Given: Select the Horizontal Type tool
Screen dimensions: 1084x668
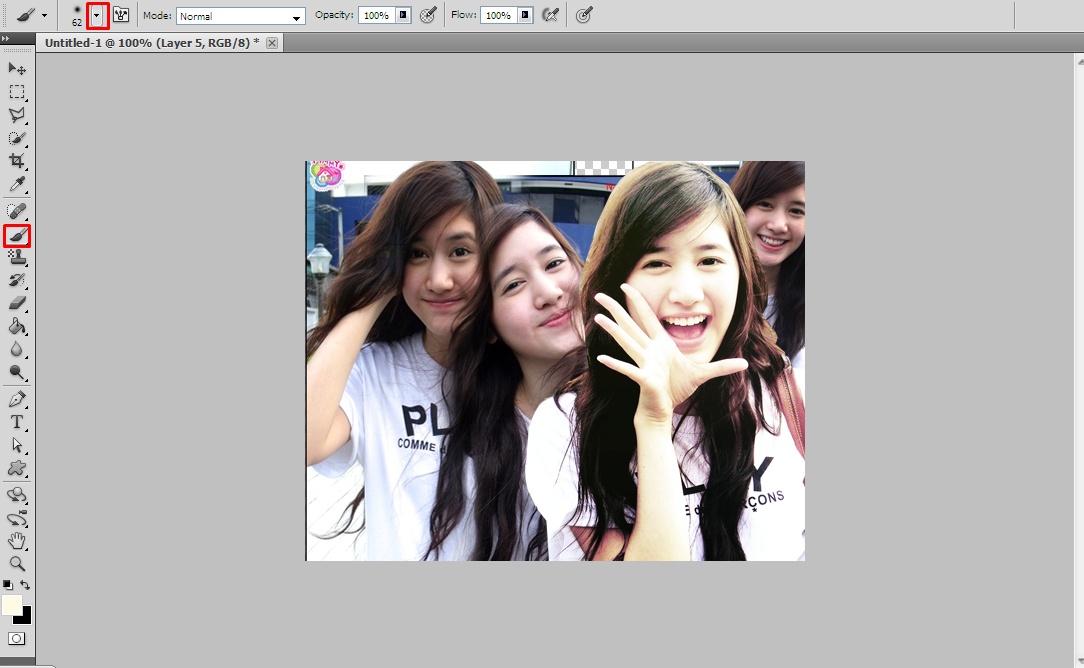Looking at the screenshot, I should (x=17, y=422).
